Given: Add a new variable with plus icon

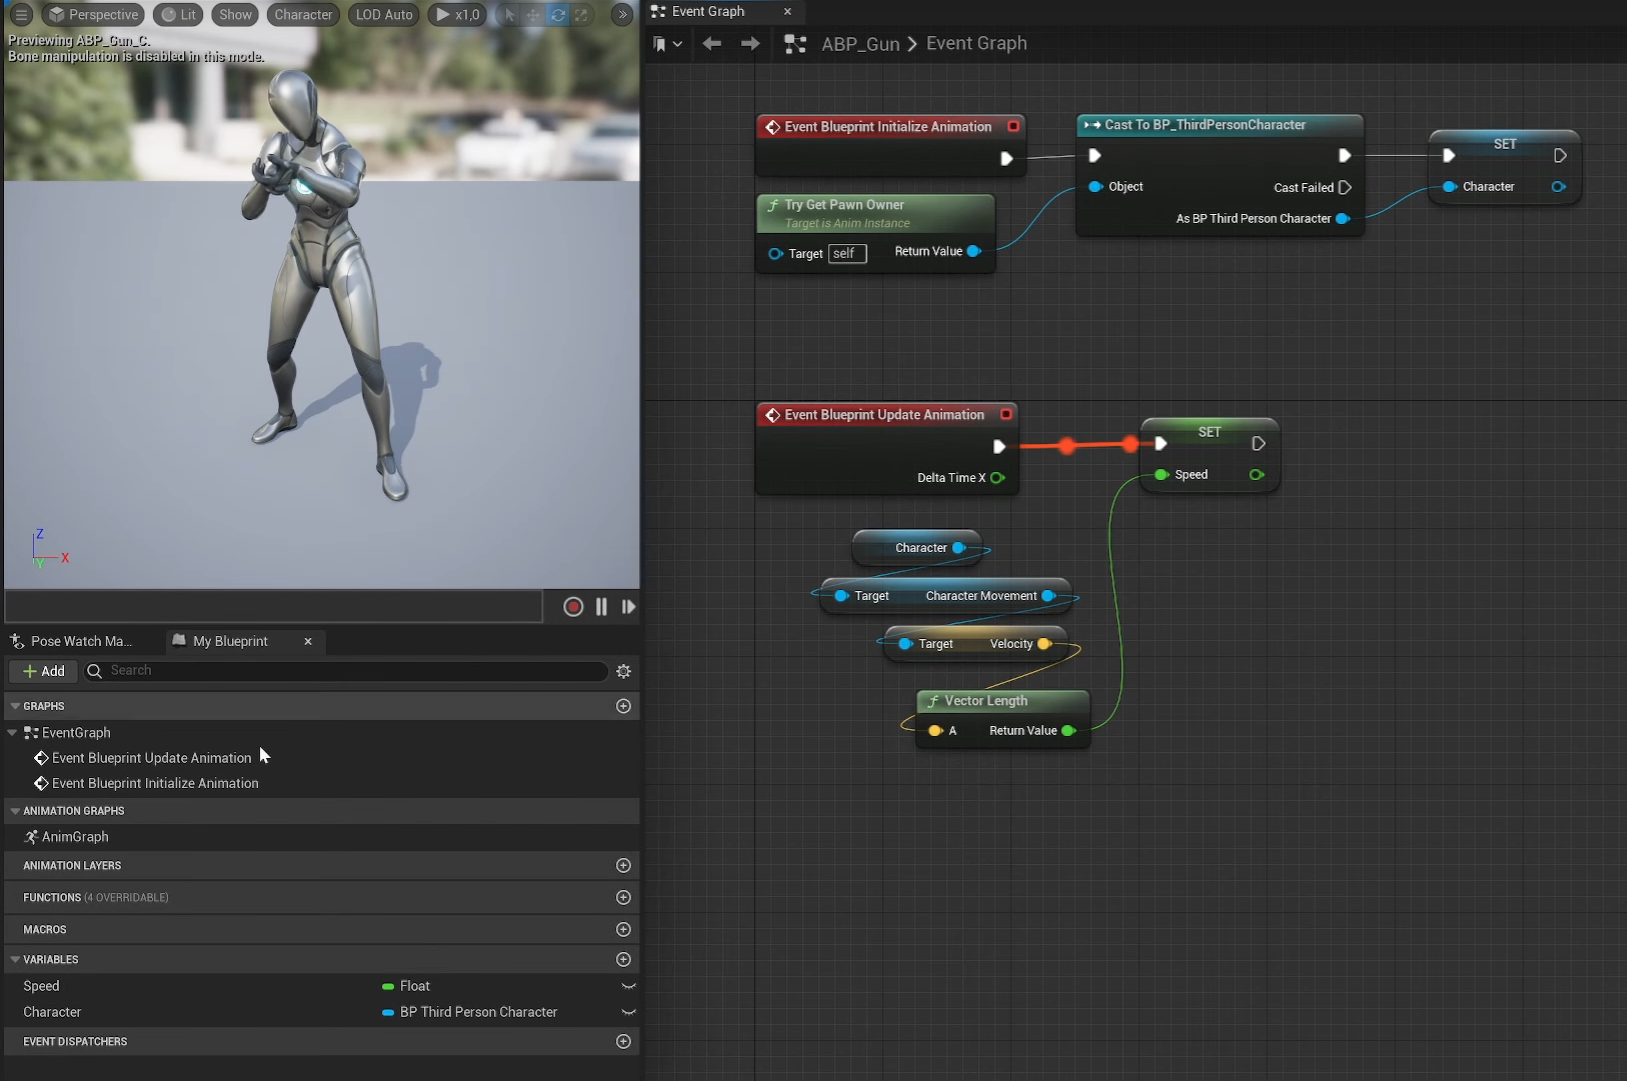Looking at the screenshot, I should [x=623, y=959].
